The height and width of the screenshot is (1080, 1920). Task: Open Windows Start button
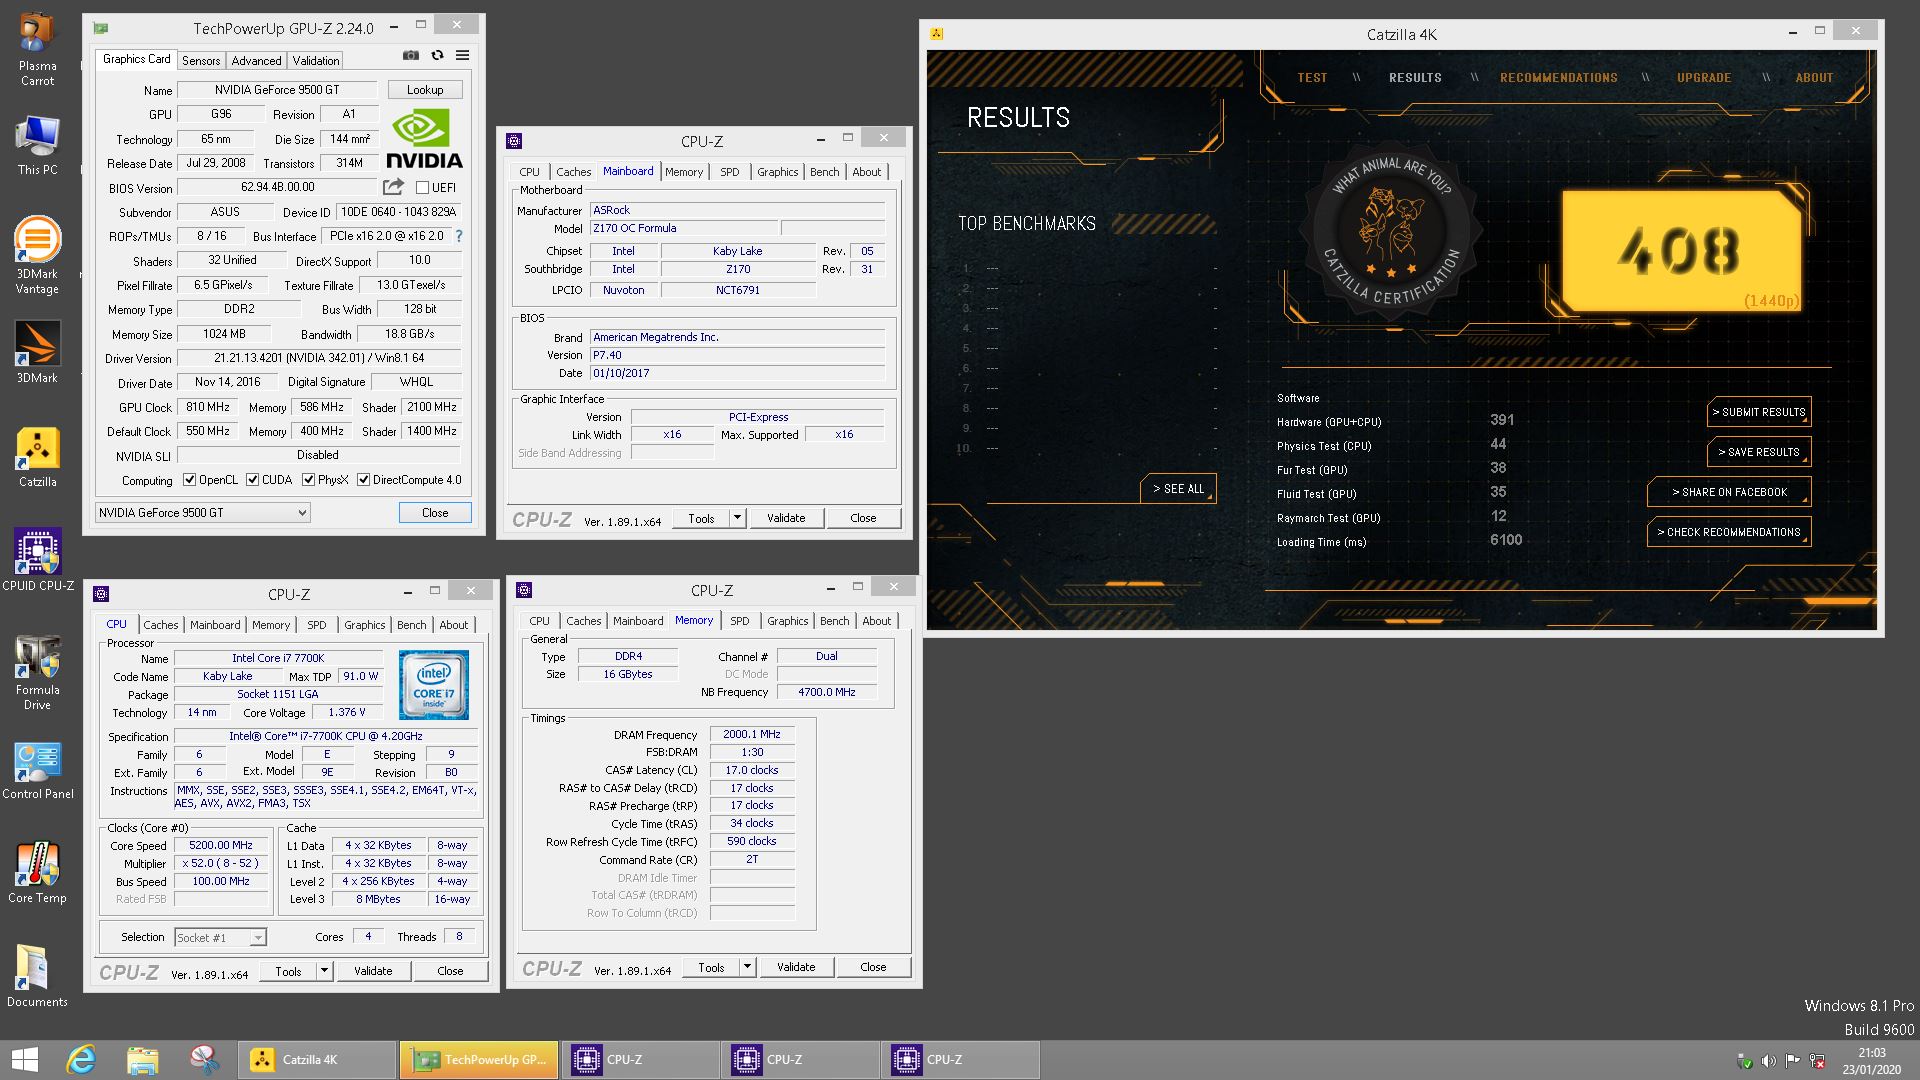[24, 1060]
